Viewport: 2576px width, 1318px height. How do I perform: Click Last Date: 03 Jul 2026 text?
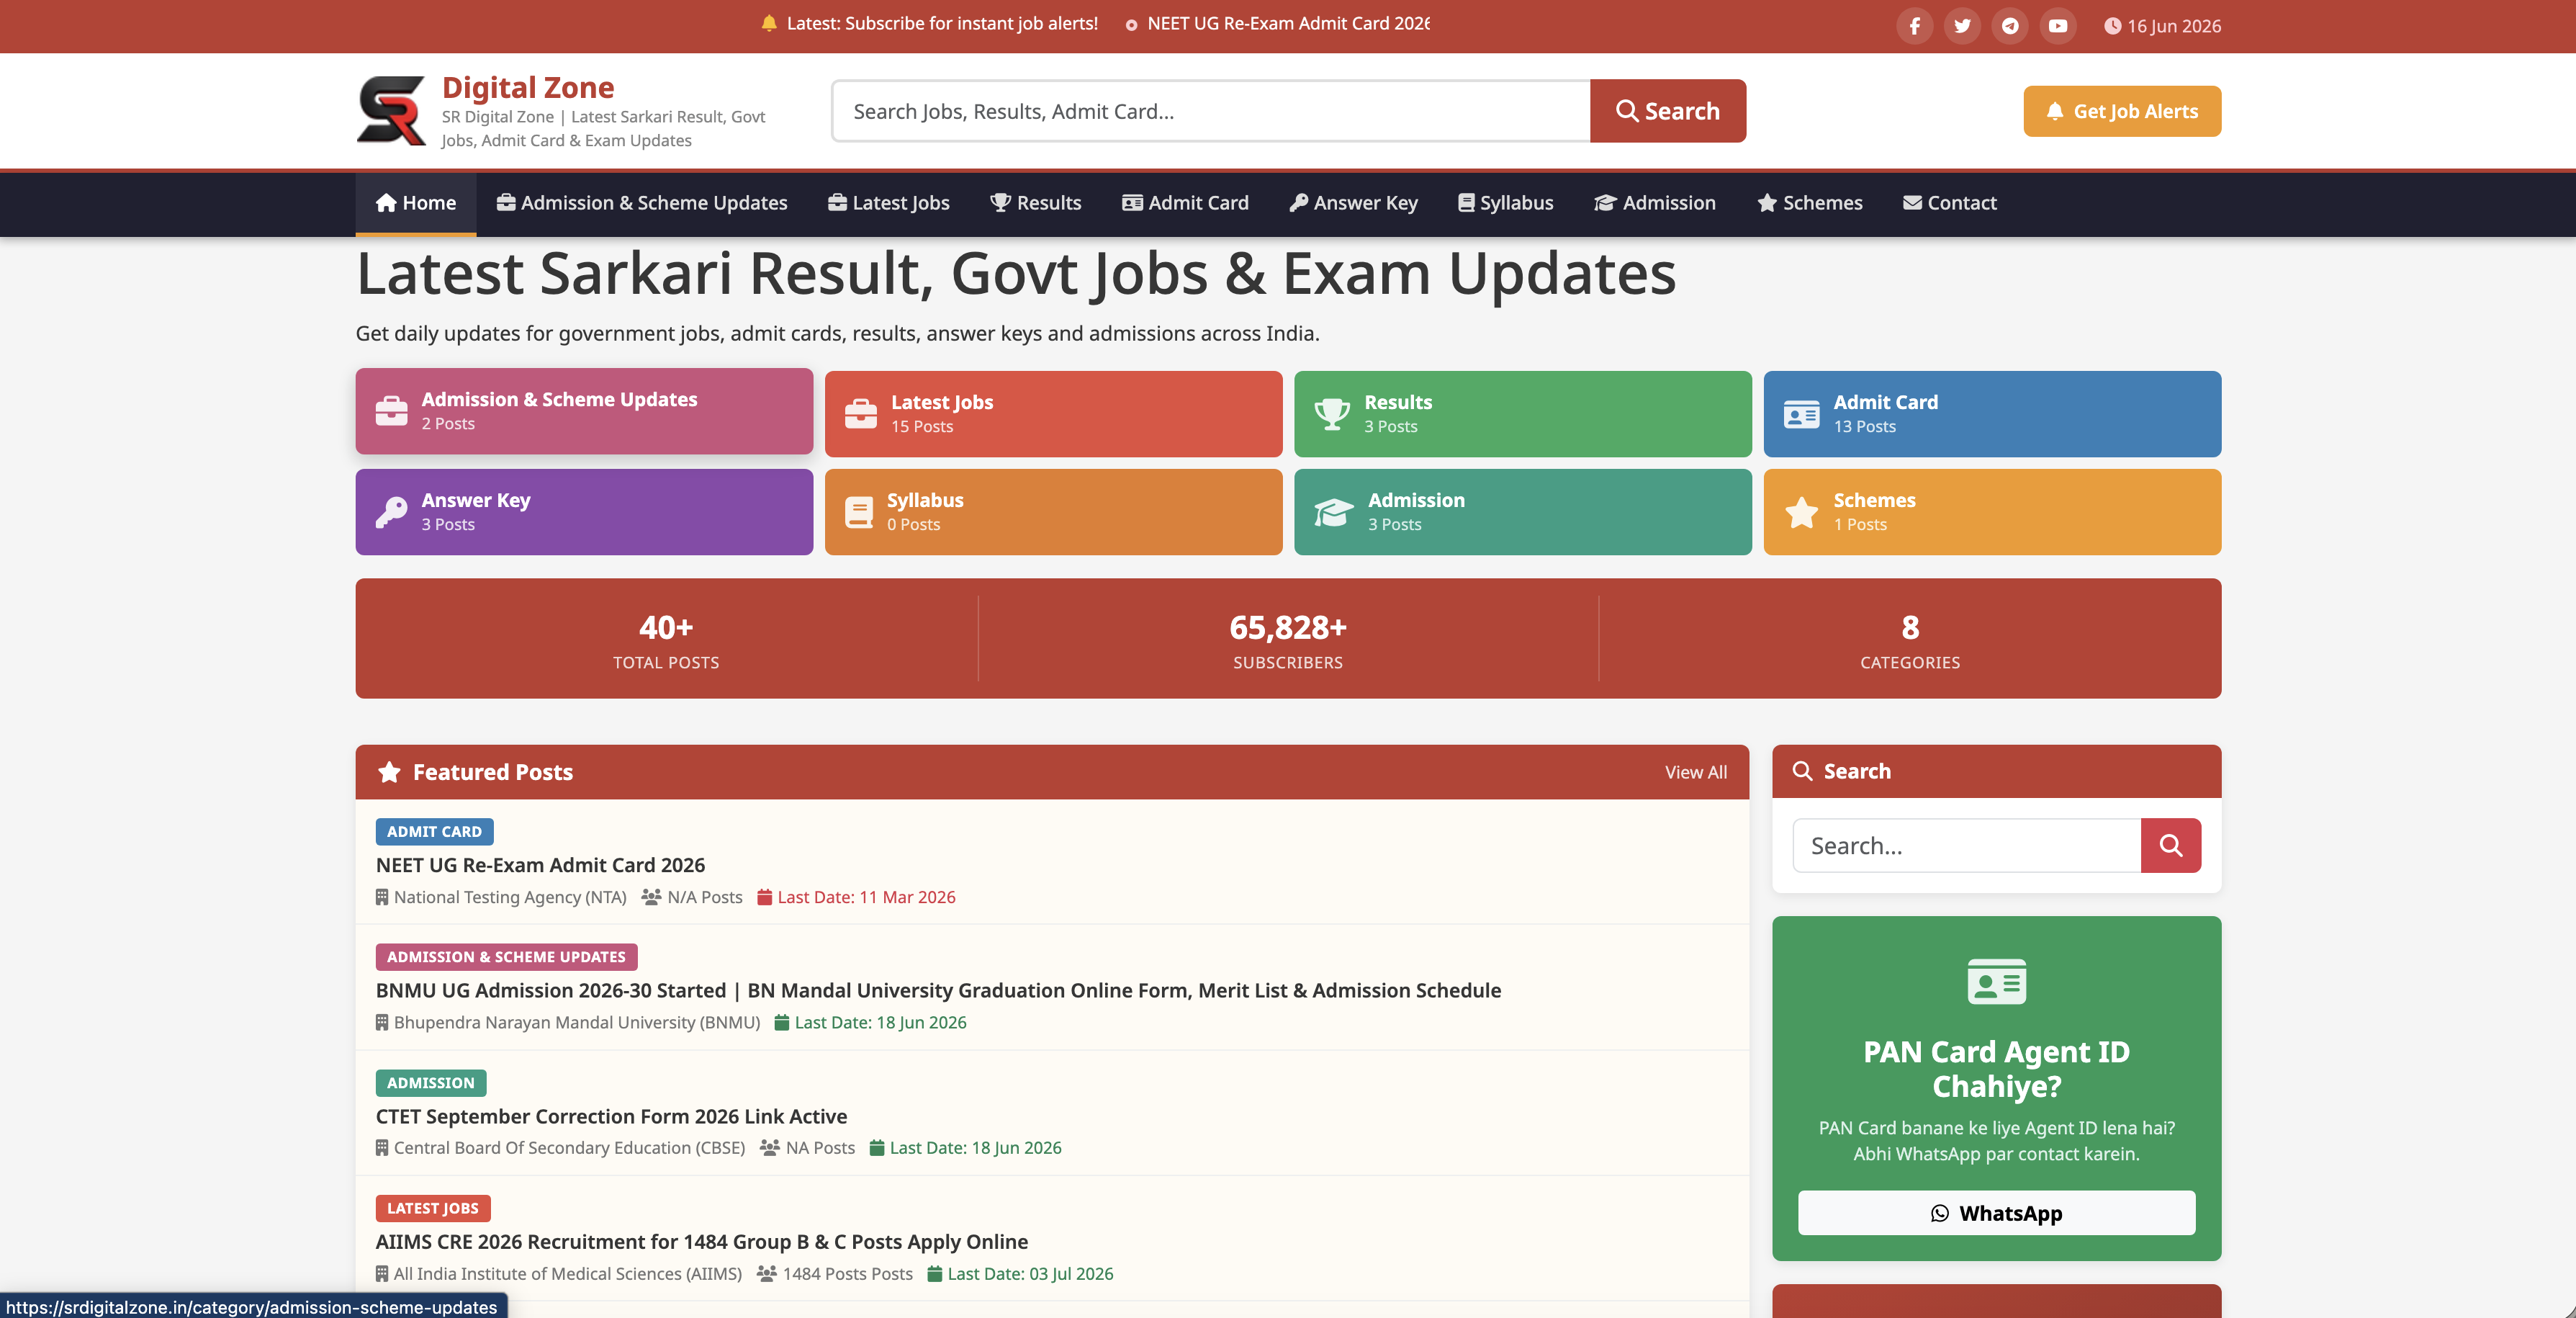[1030, 1274]
